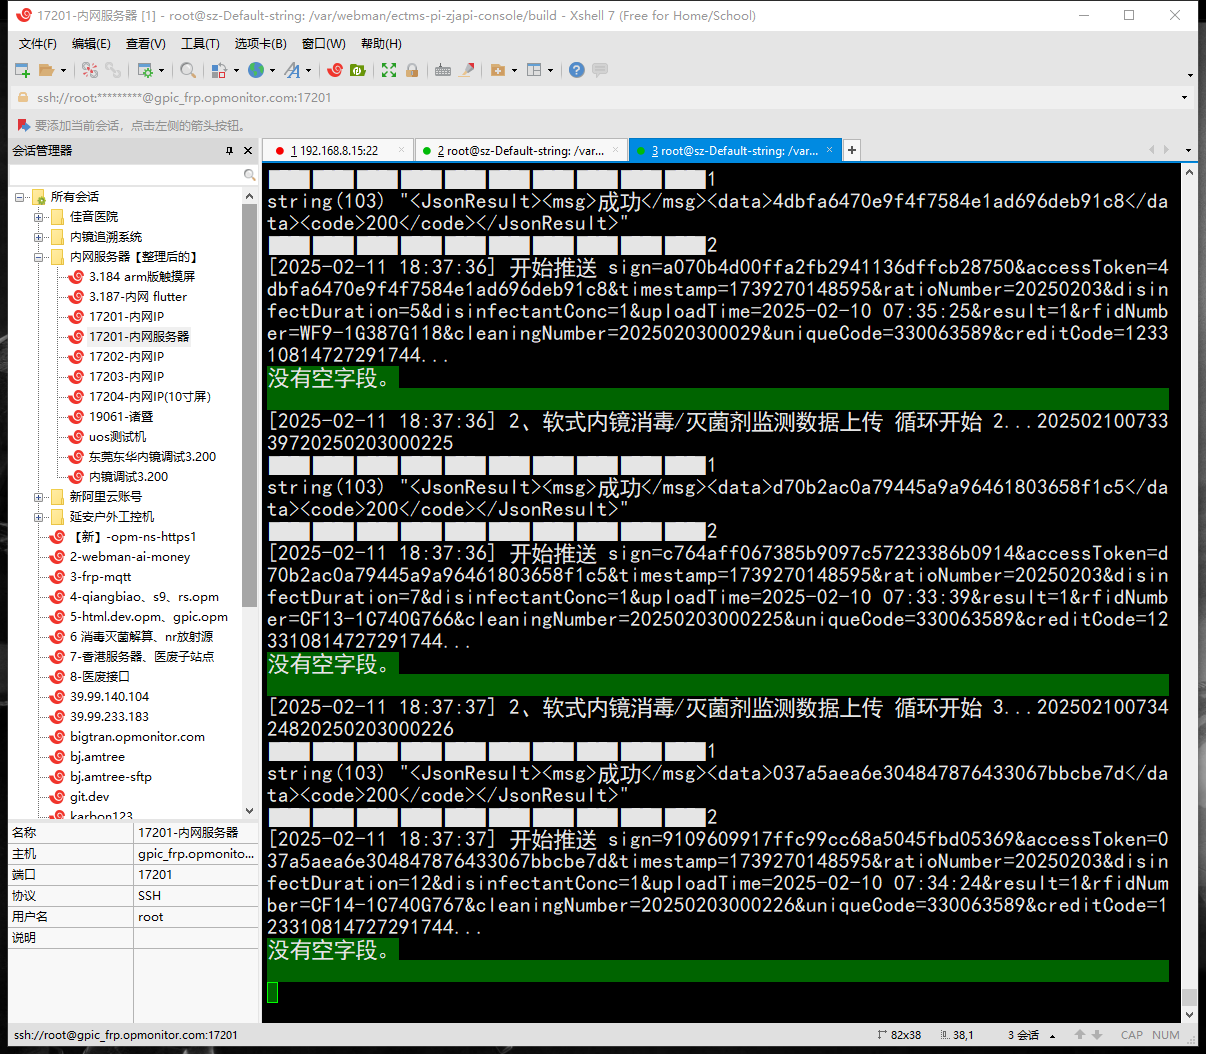Open the find magnifier tool

point(188,70)
